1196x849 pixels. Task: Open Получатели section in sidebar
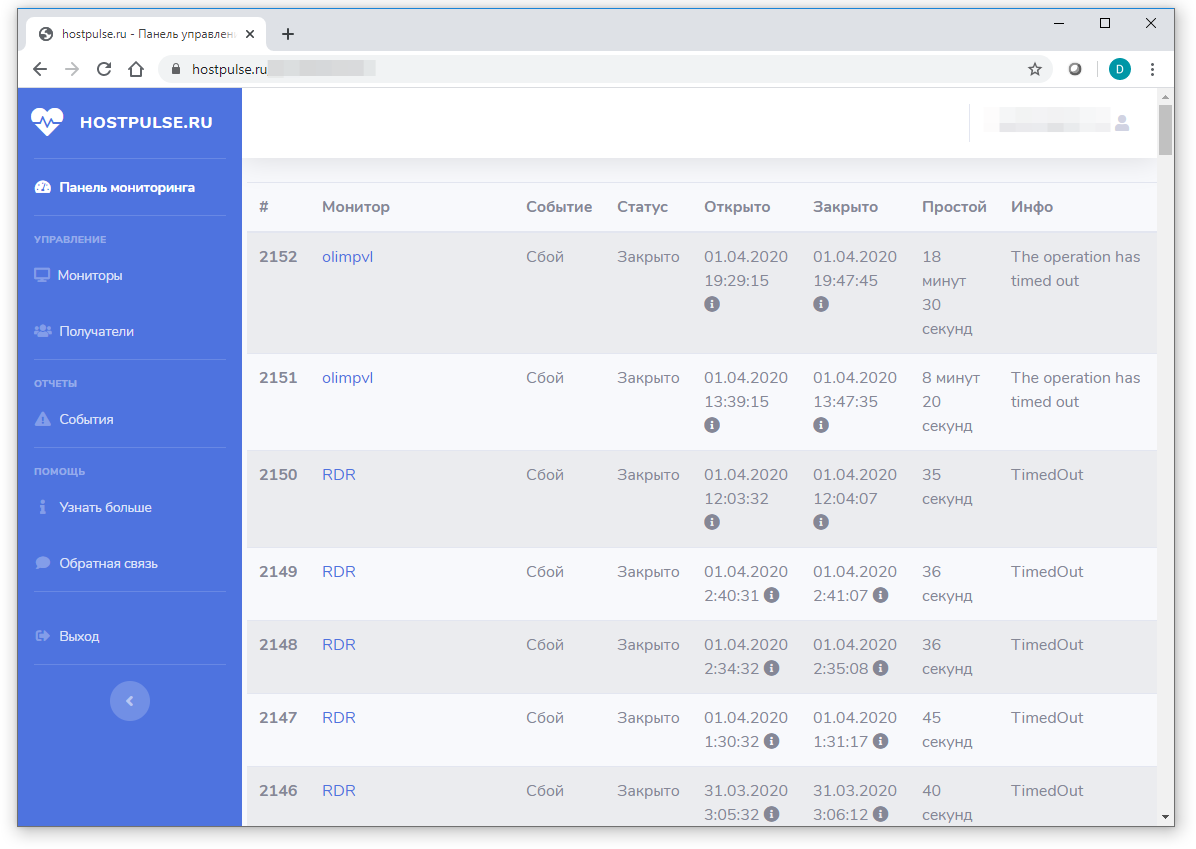point(96,331)
